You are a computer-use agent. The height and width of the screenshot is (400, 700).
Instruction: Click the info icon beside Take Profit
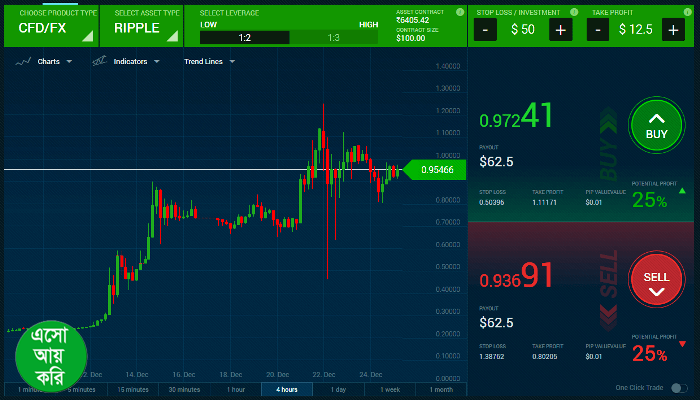pyautogui.click(x=685, y=10)
